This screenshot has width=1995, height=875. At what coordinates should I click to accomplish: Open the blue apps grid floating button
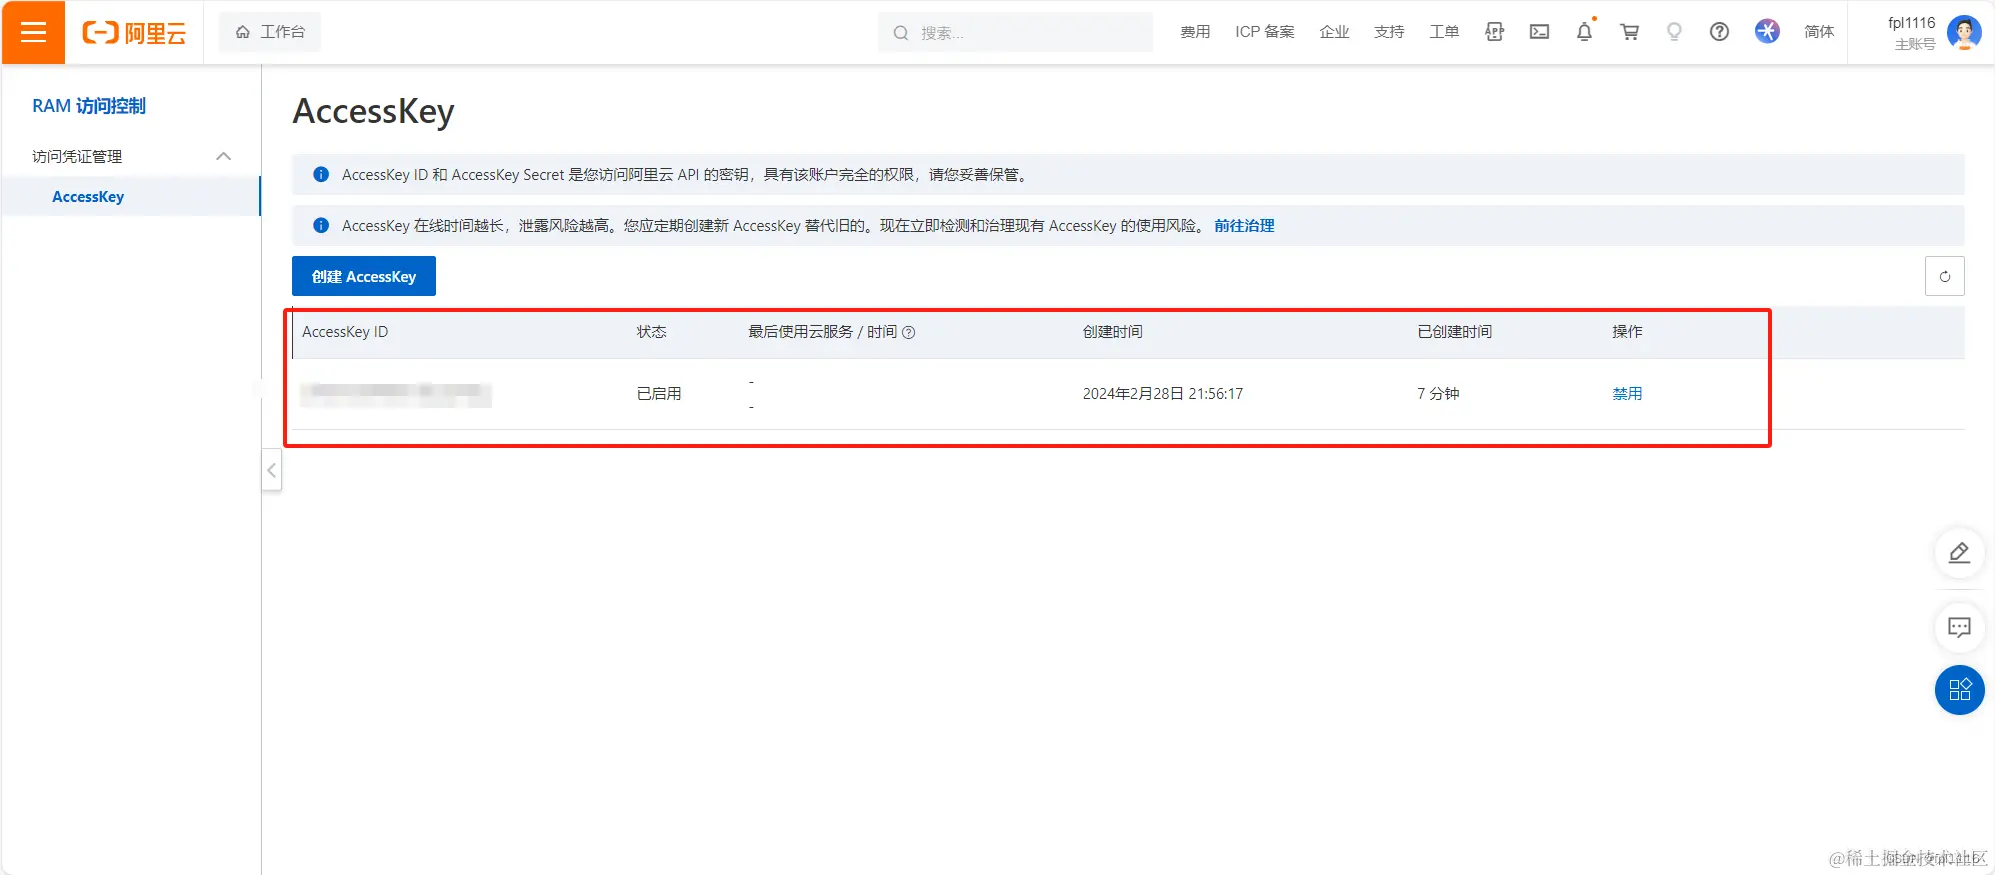click(x=1959, y=690)
